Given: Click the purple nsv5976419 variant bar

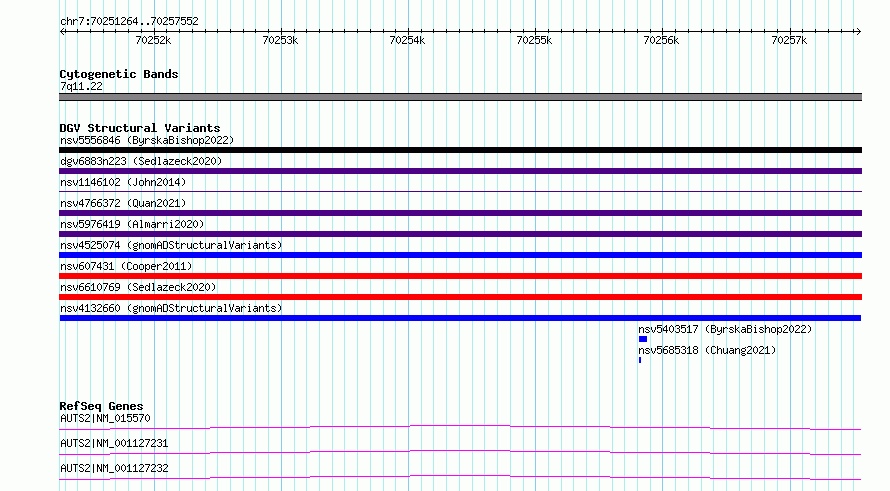Looking at the screenshot, I should pos(460,234).
